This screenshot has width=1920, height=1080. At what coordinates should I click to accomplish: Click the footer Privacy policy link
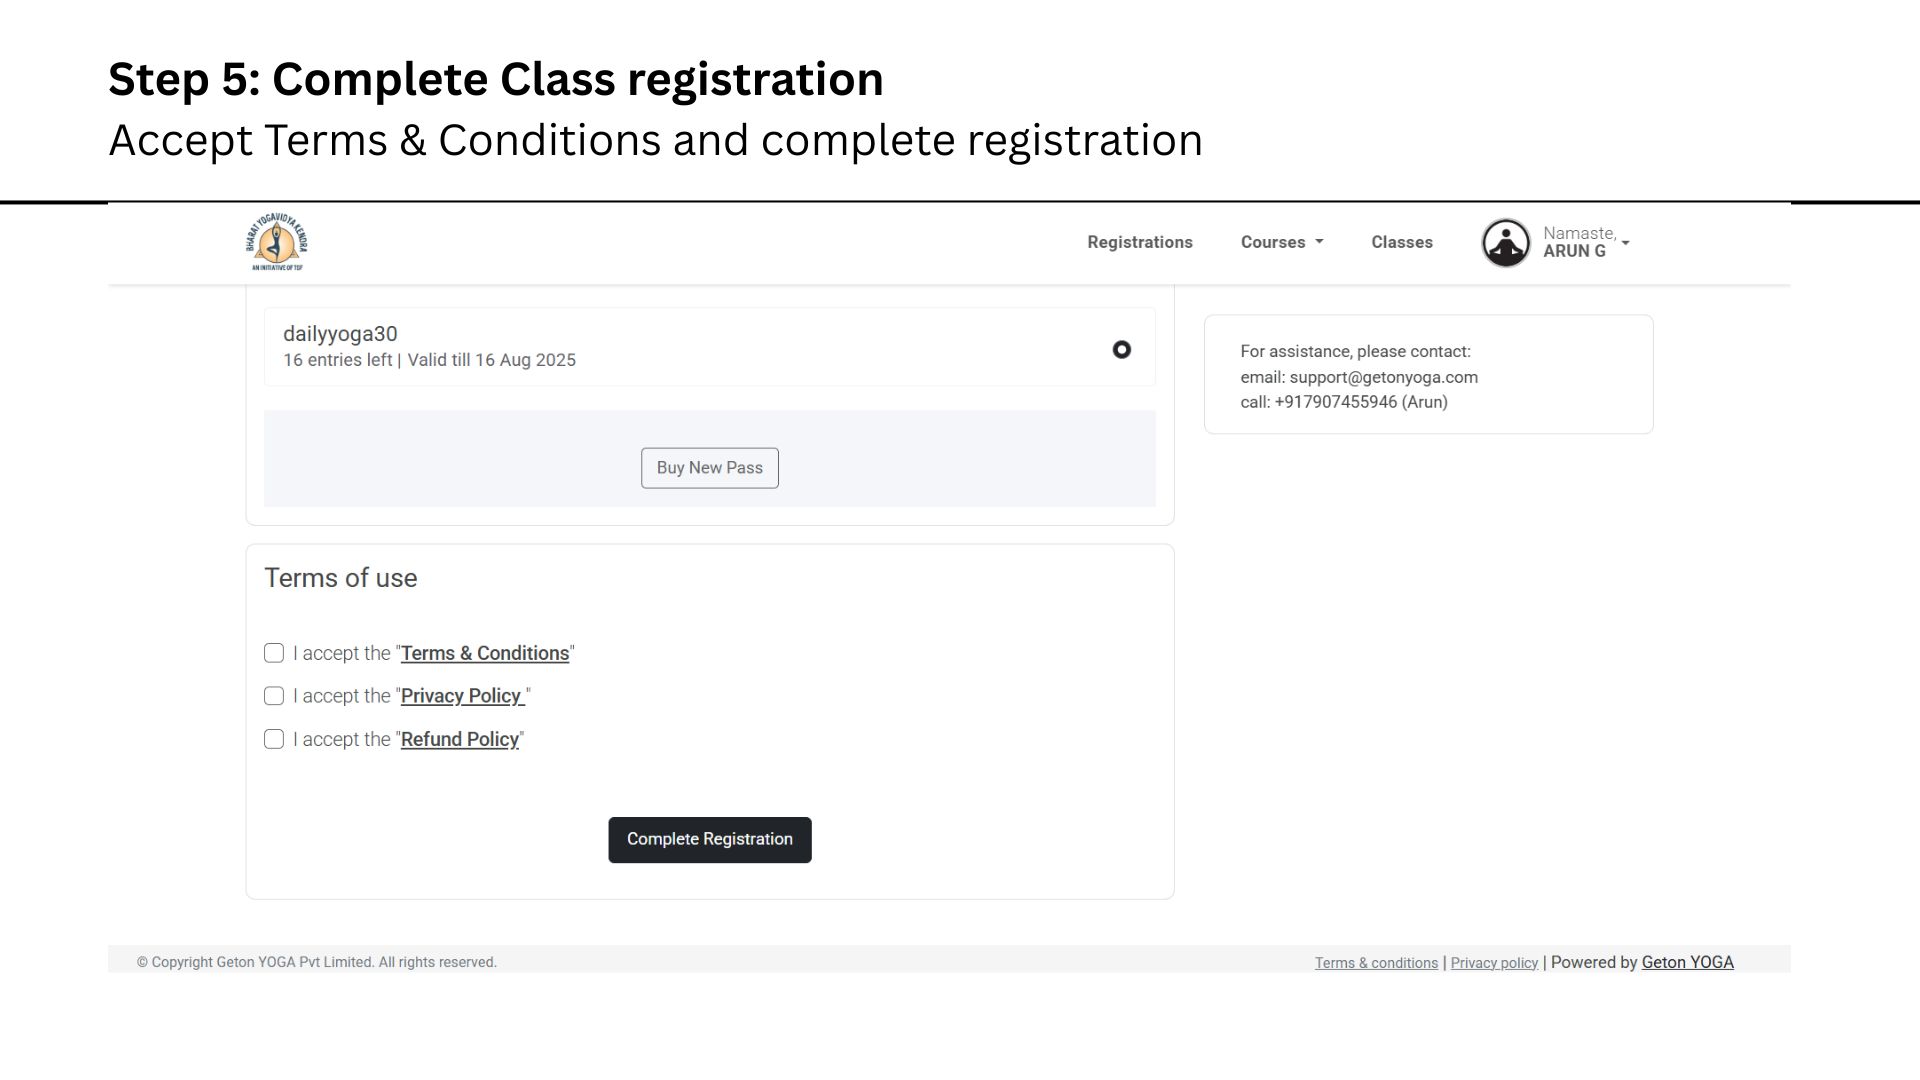(1494, 963)
